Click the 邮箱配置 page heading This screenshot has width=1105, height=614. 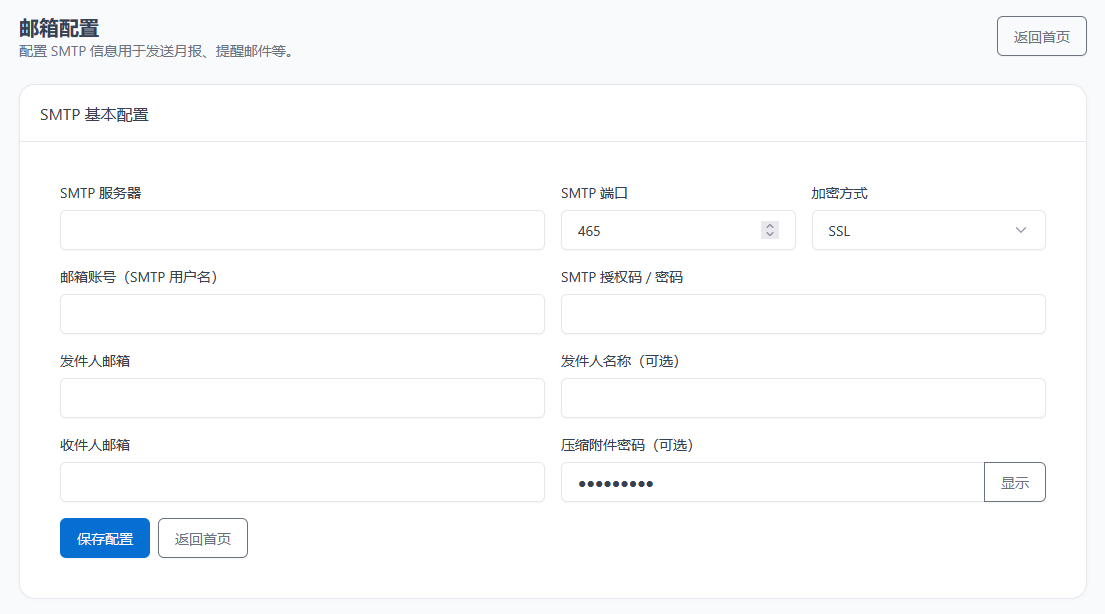click(59, 28)
